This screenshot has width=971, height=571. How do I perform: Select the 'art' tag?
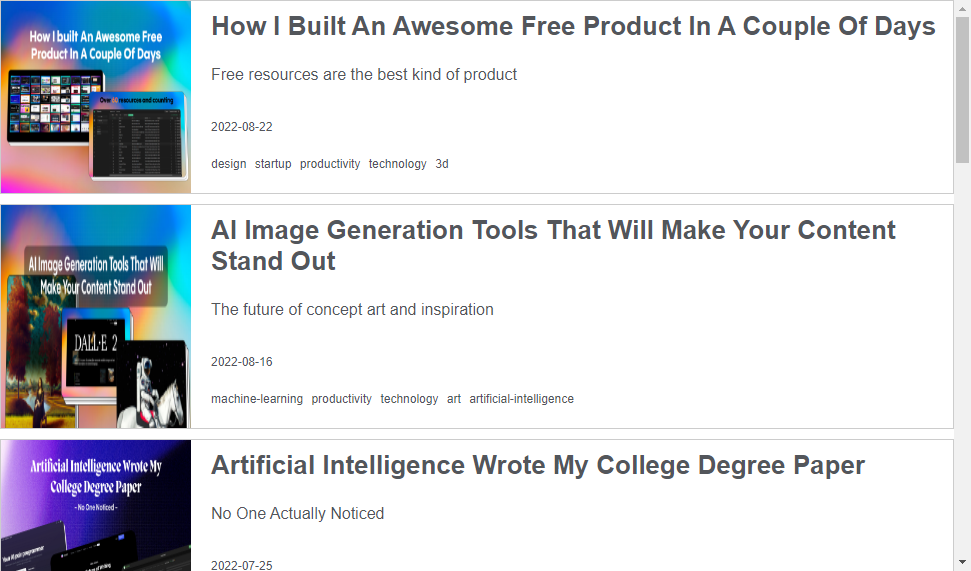coord(454,399)
